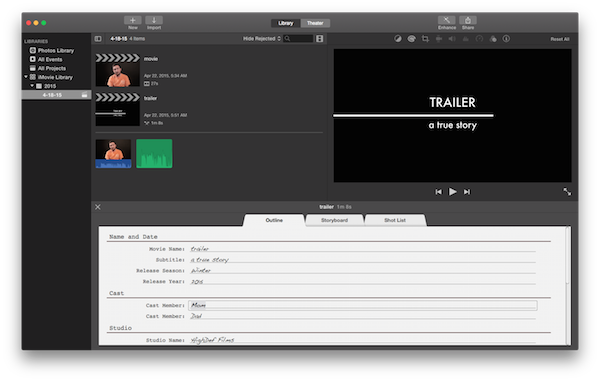The width and height of the screenshot is (600, 381).
Task: Play the trailer in the viewer
Action: tap(453, 192)
